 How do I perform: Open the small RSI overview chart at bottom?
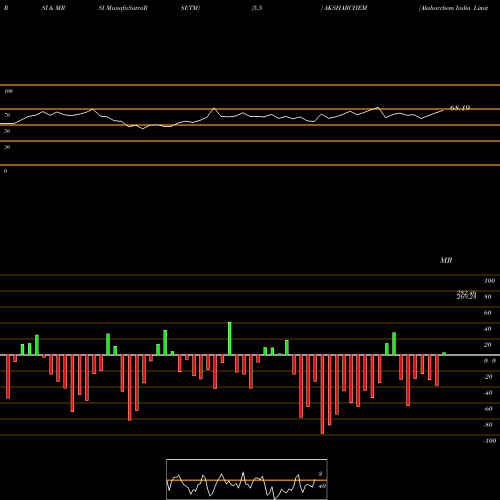point(247,479)
